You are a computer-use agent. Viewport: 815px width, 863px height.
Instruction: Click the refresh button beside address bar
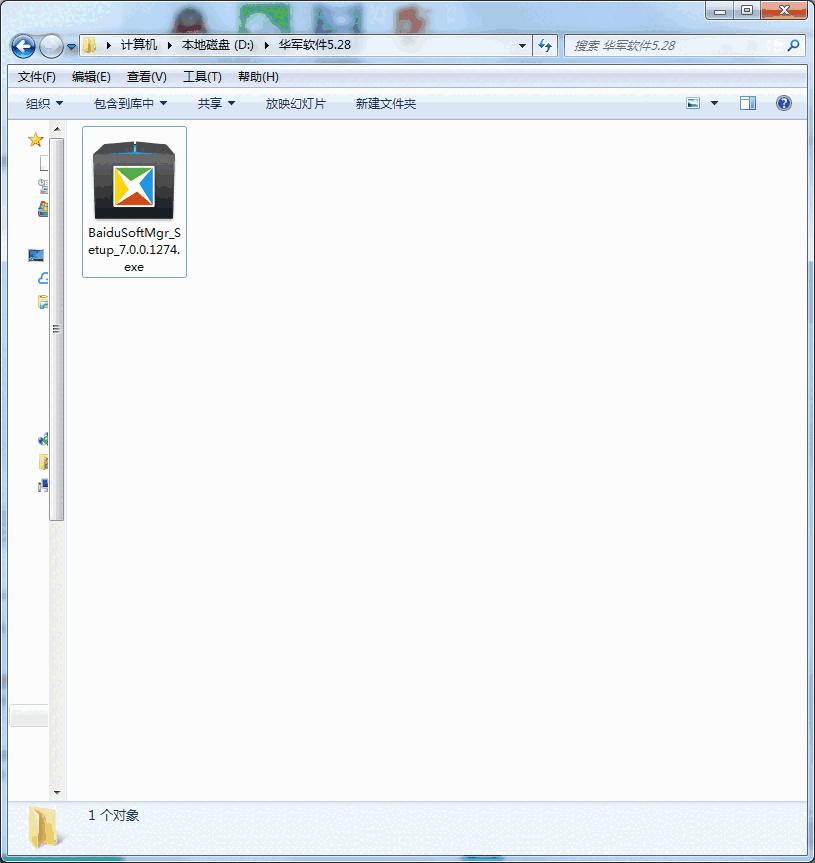[545, 46]
